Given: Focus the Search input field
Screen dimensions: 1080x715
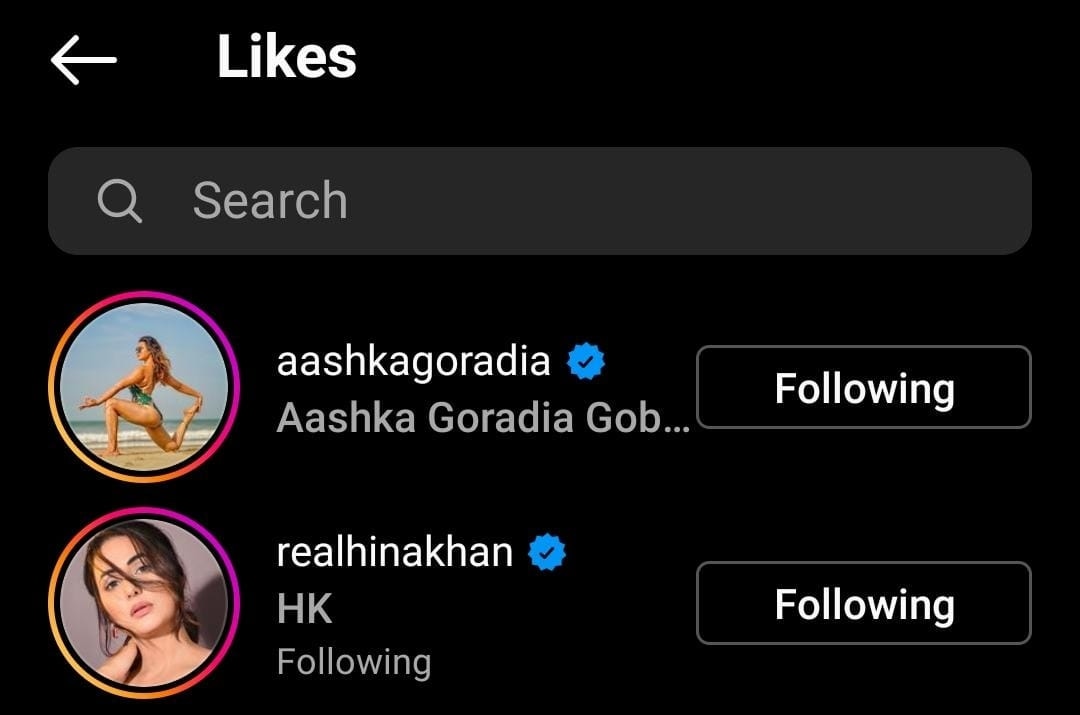Looking at the screenshot, I should 539,201.
